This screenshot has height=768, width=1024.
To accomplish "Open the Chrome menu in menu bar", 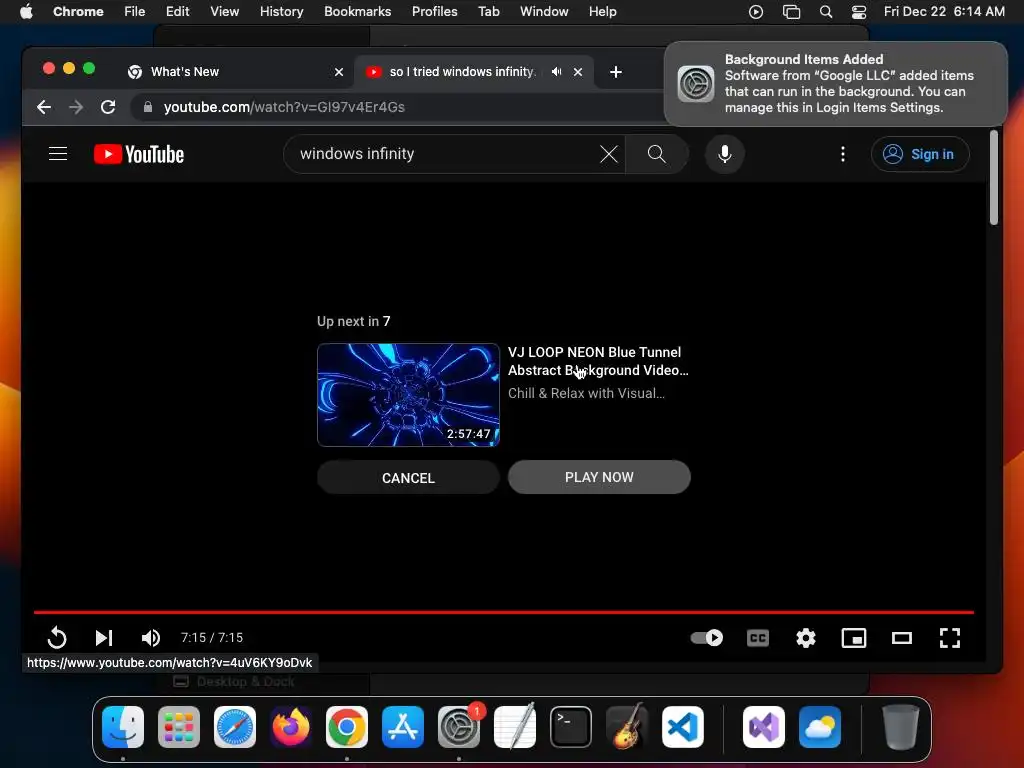I will click(78, 12).
